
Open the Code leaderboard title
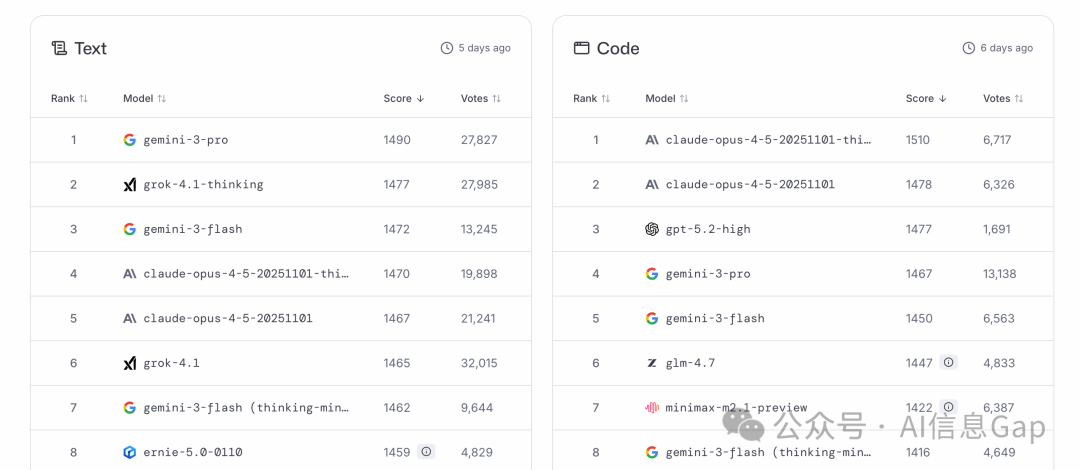point(617,48)
